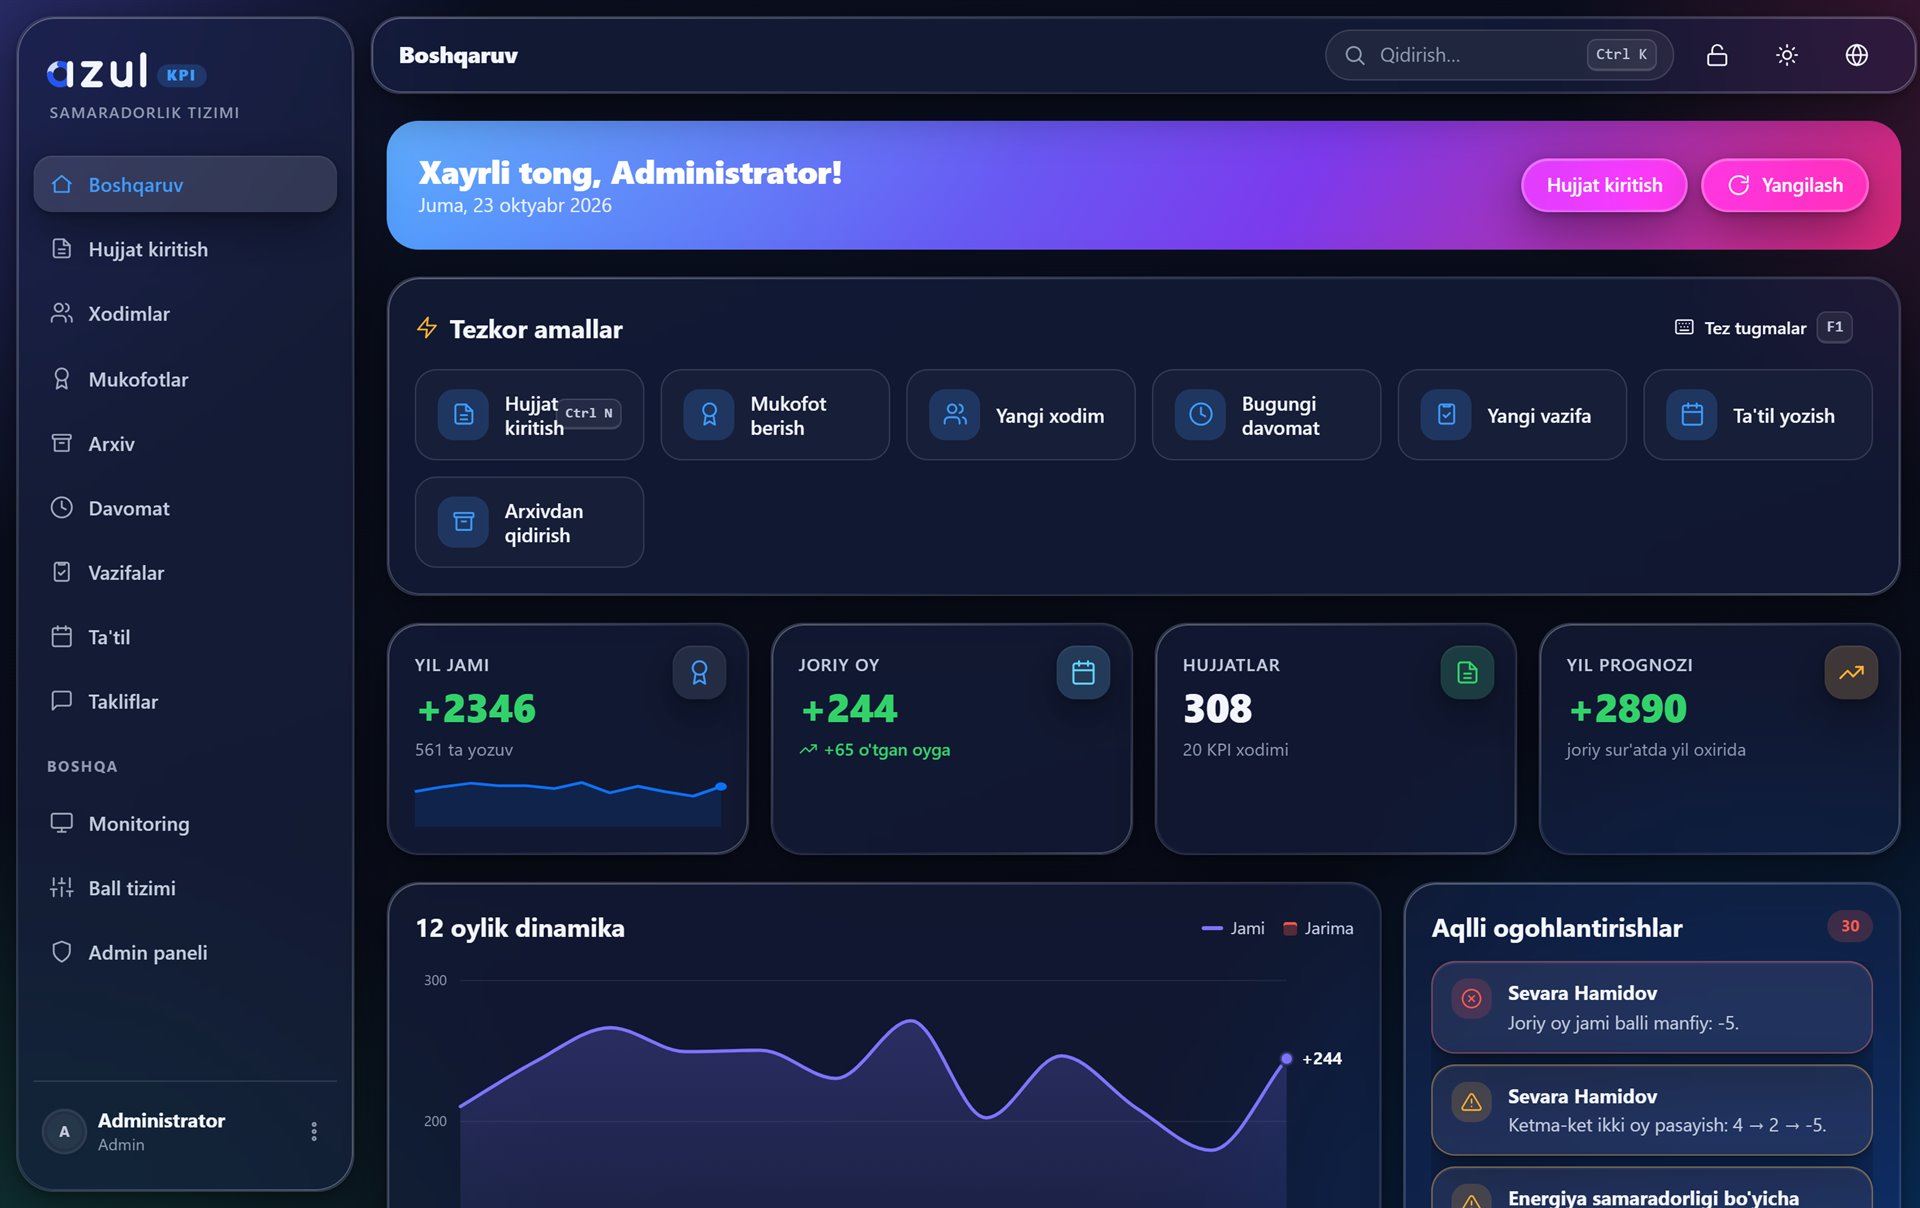Screen dimensions: 1920x1208
Task: Click the calendar icon on Joriy oy card
Action: point(1083,673)
